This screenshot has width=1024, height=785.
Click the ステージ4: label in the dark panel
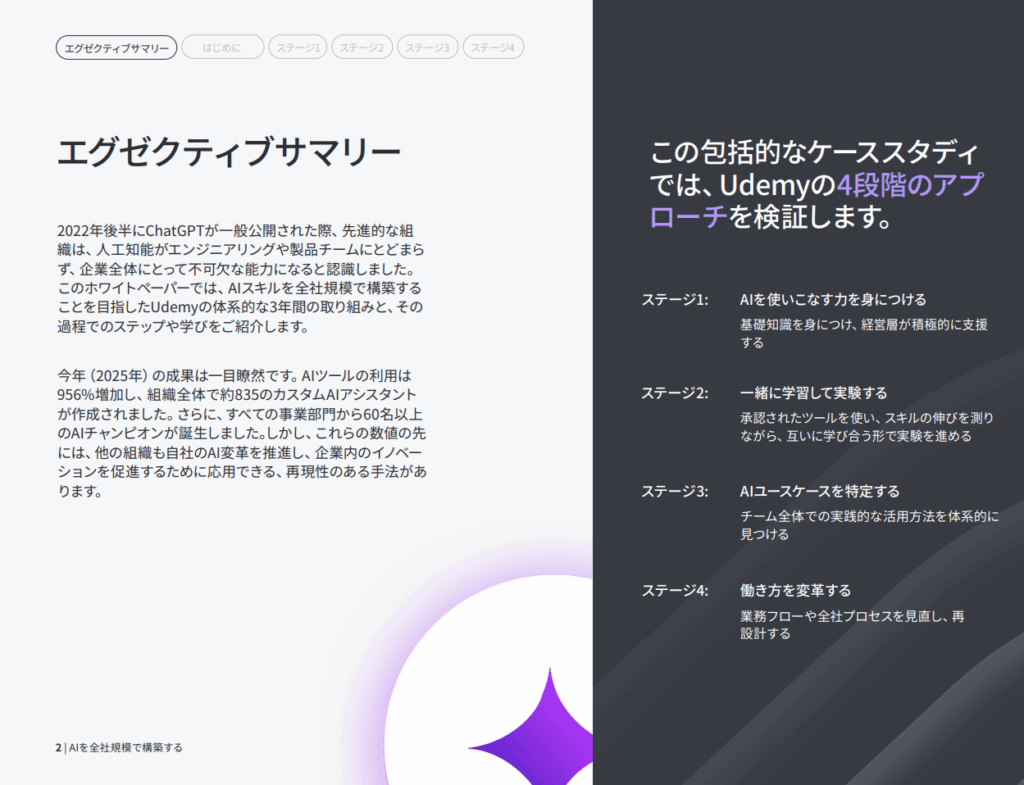pos(675,590)
